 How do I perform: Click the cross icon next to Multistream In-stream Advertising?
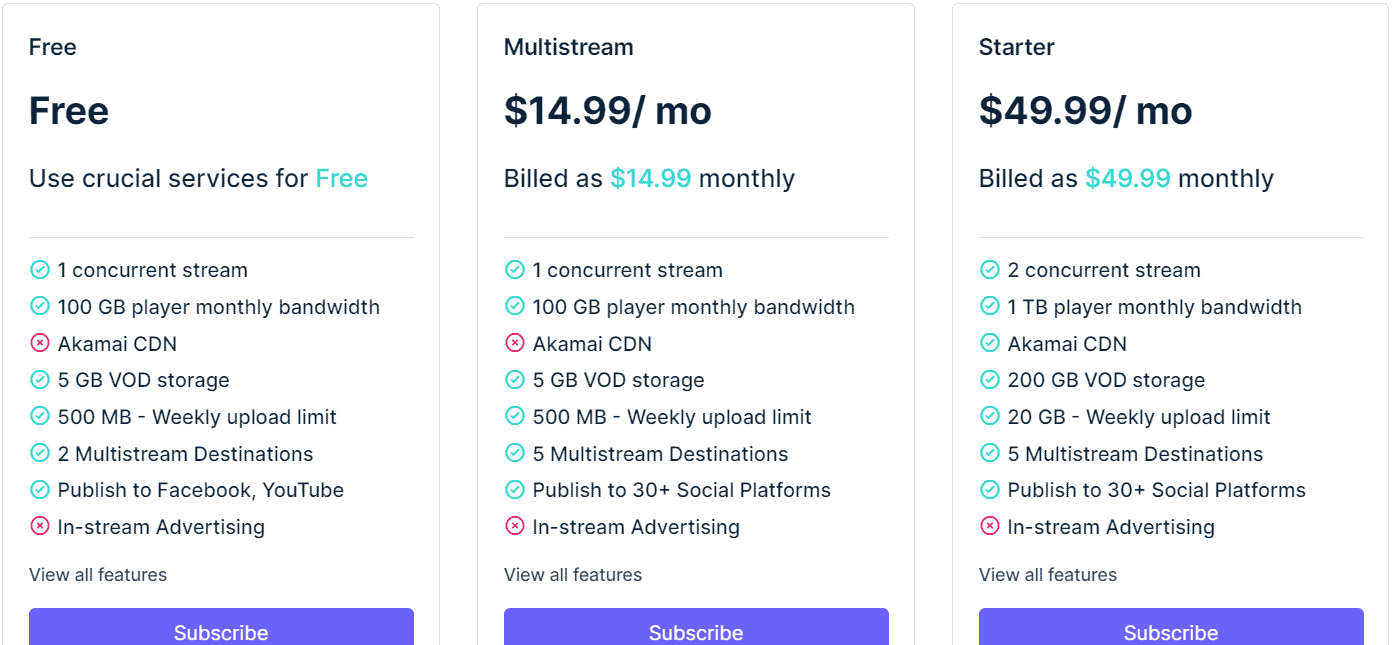[515, 526]
